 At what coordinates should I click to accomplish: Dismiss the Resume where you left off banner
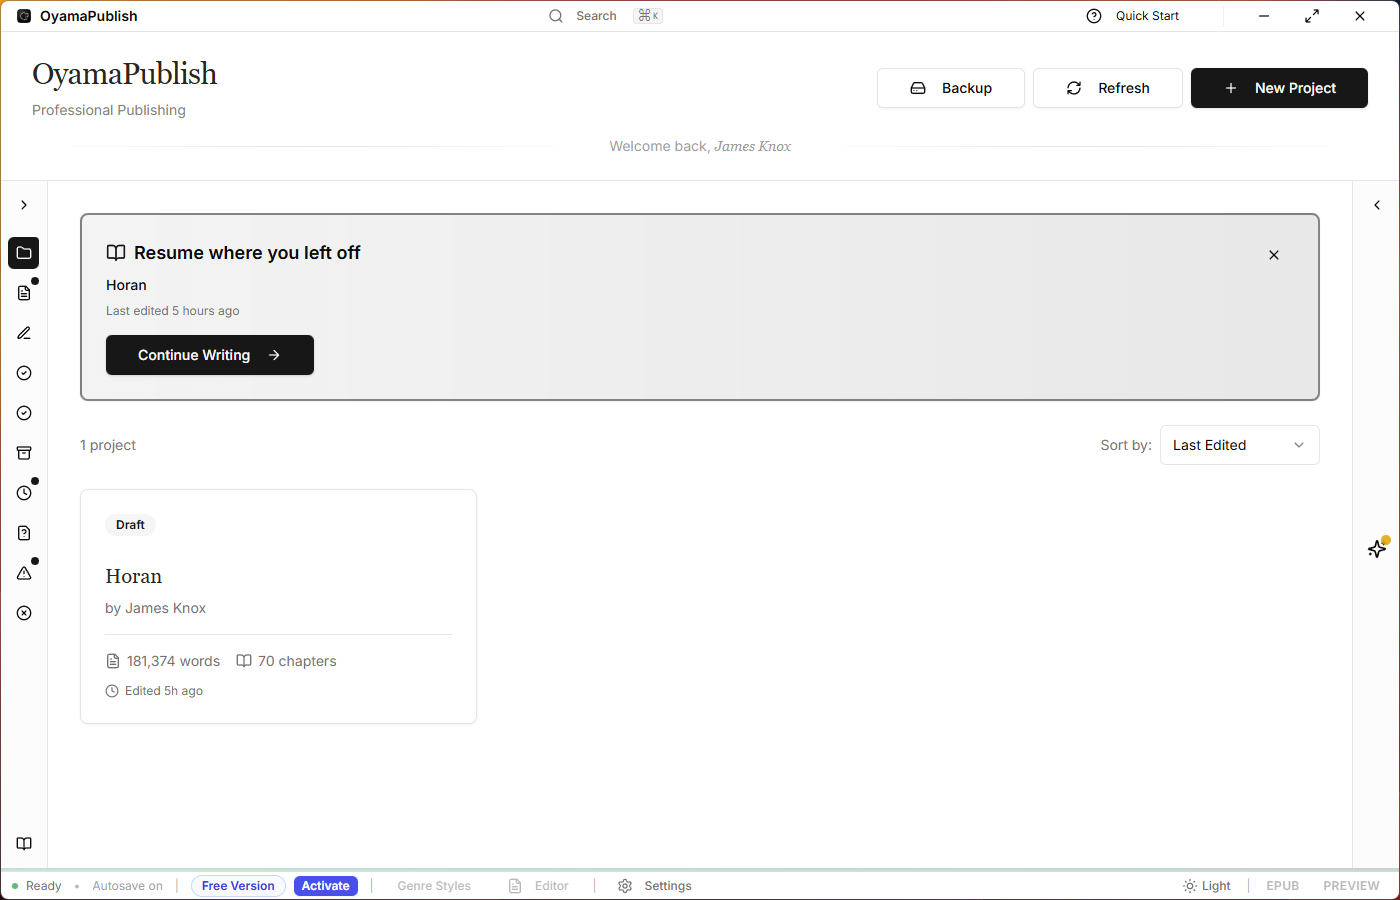click(1274, 255)
